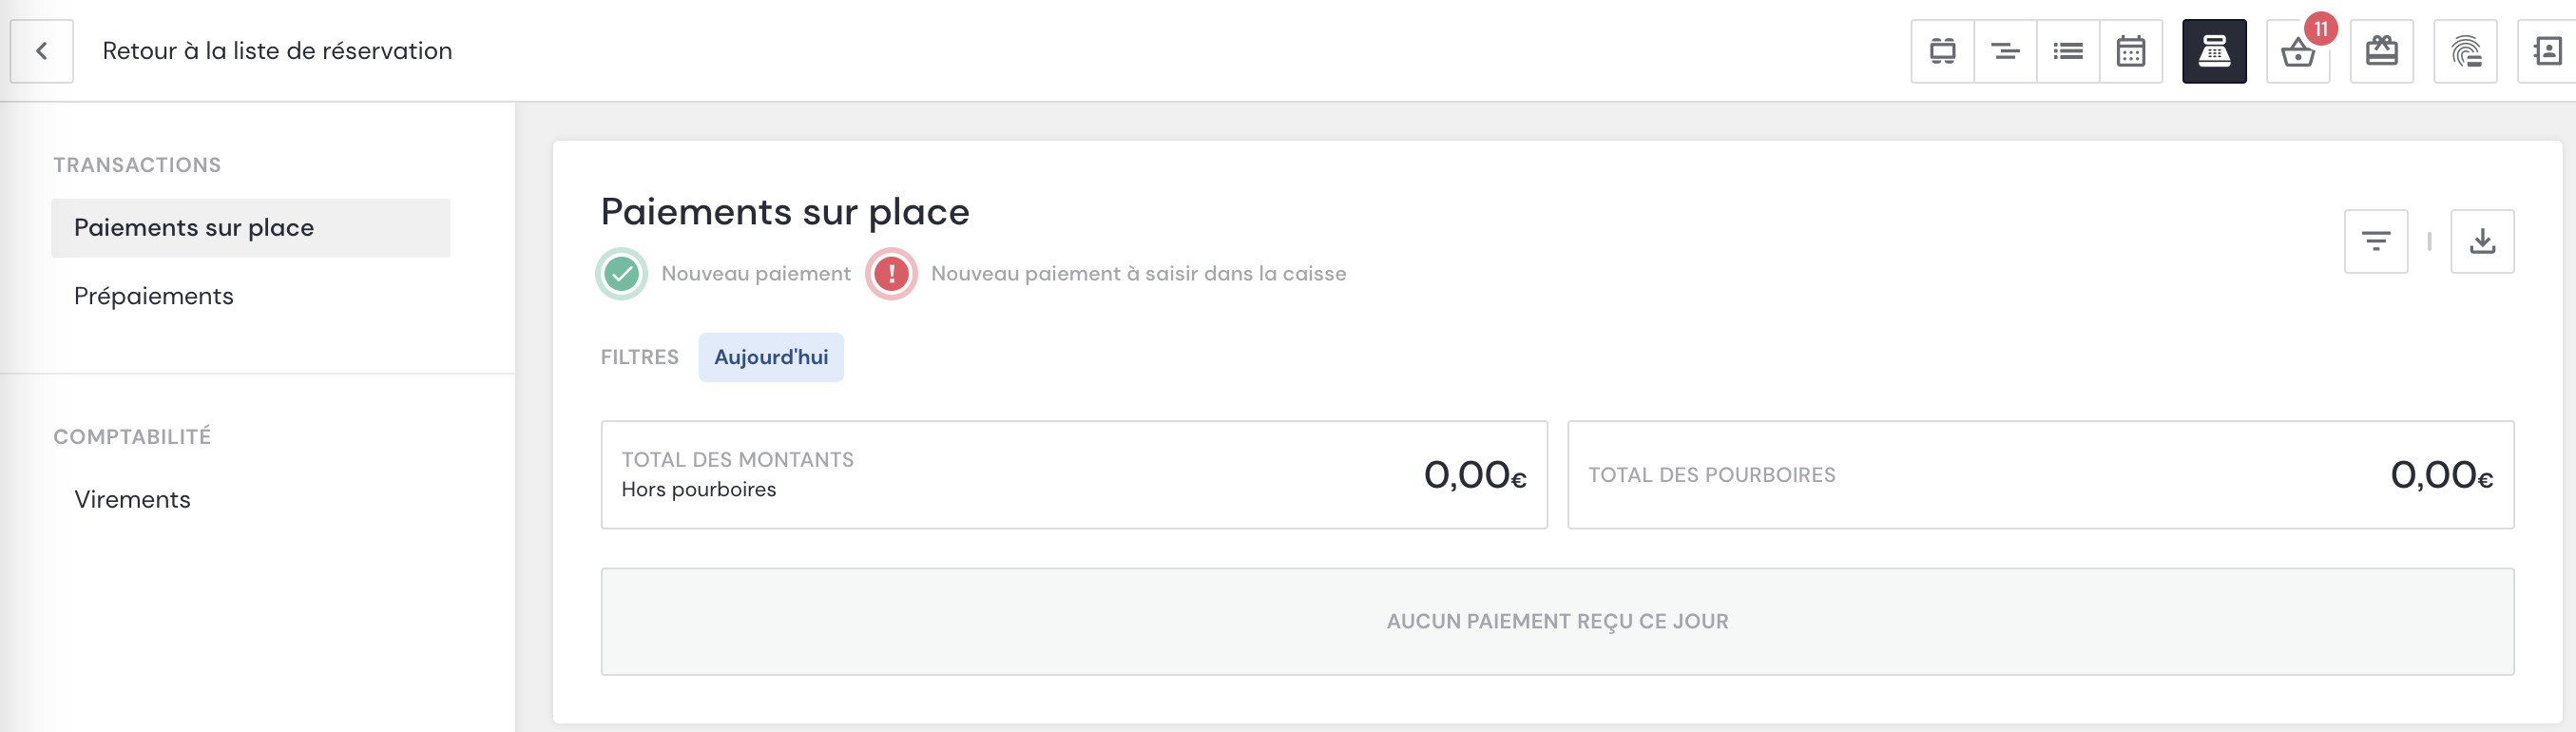The image size is (2576, 732).
Task: Select the cash register icon
Action: 2214,51
